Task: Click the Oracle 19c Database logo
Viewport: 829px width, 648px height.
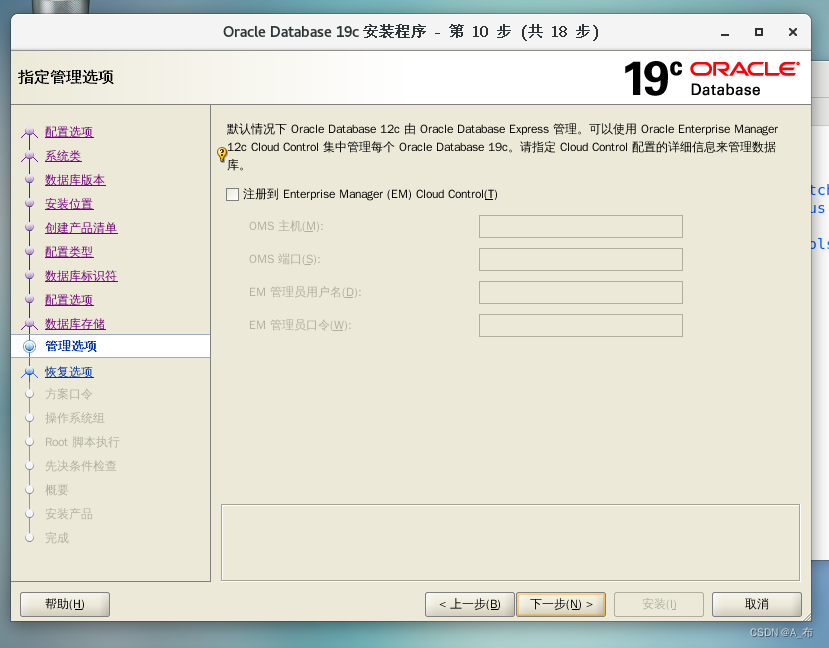Action: (x=712, y=78)
